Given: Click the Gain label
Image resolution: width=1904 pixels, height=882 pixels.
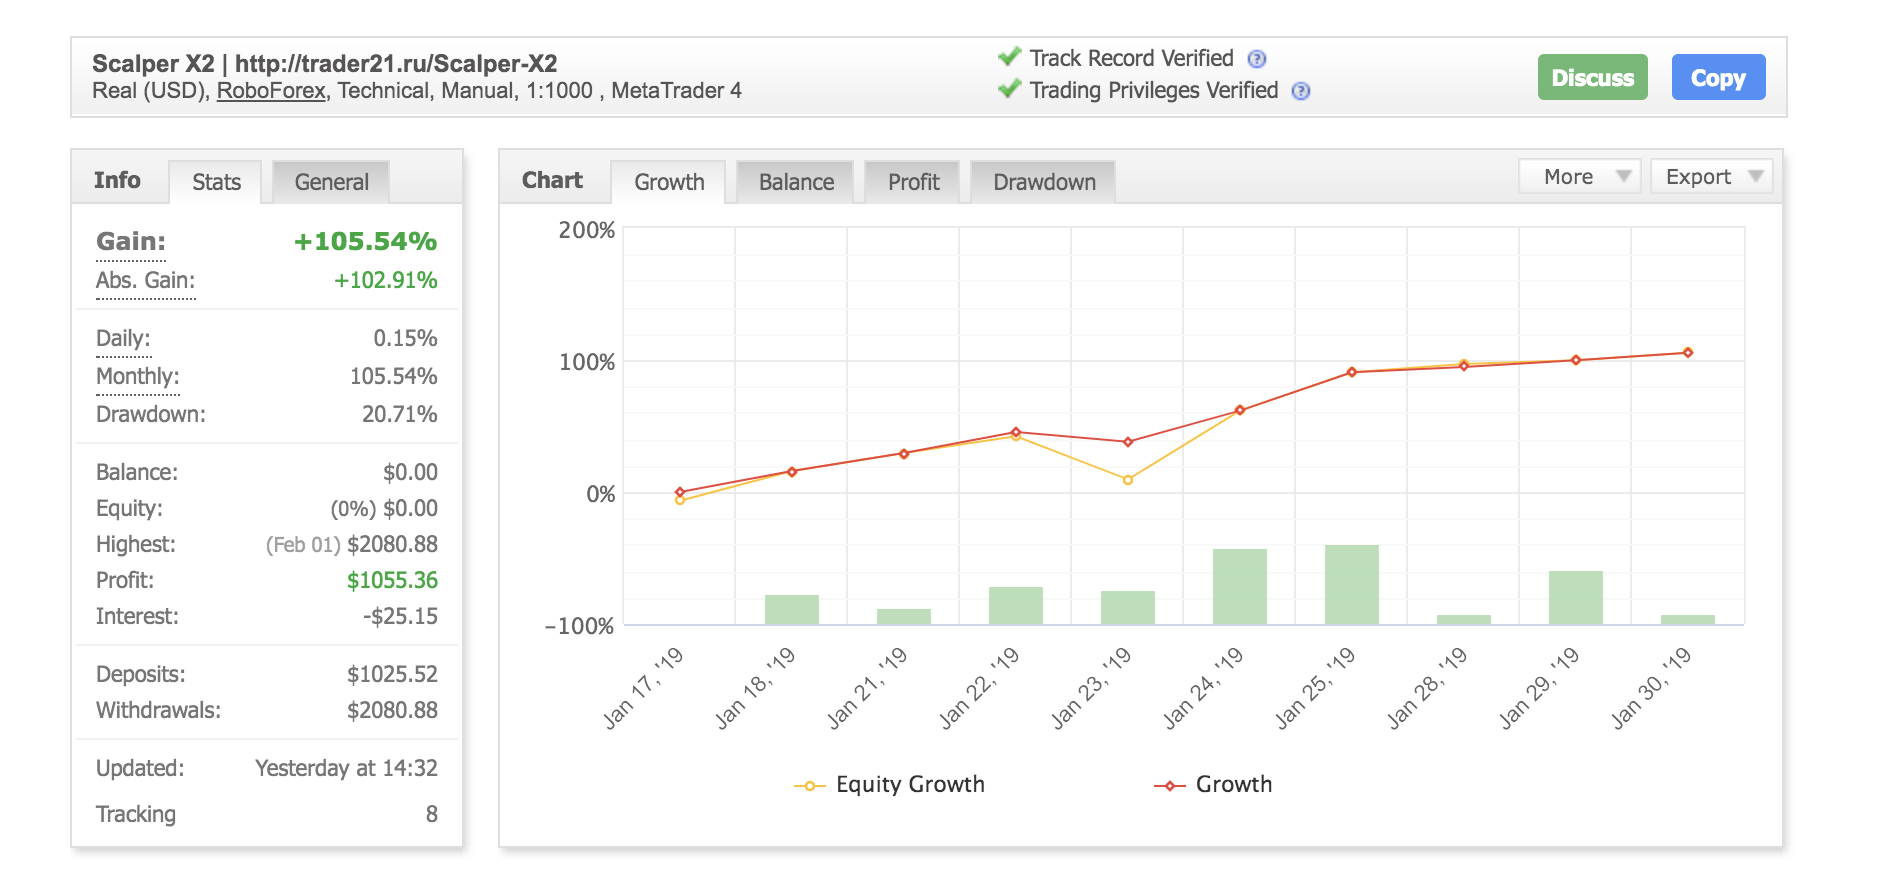Looking at the screenshot, I should tap(131, 241).
